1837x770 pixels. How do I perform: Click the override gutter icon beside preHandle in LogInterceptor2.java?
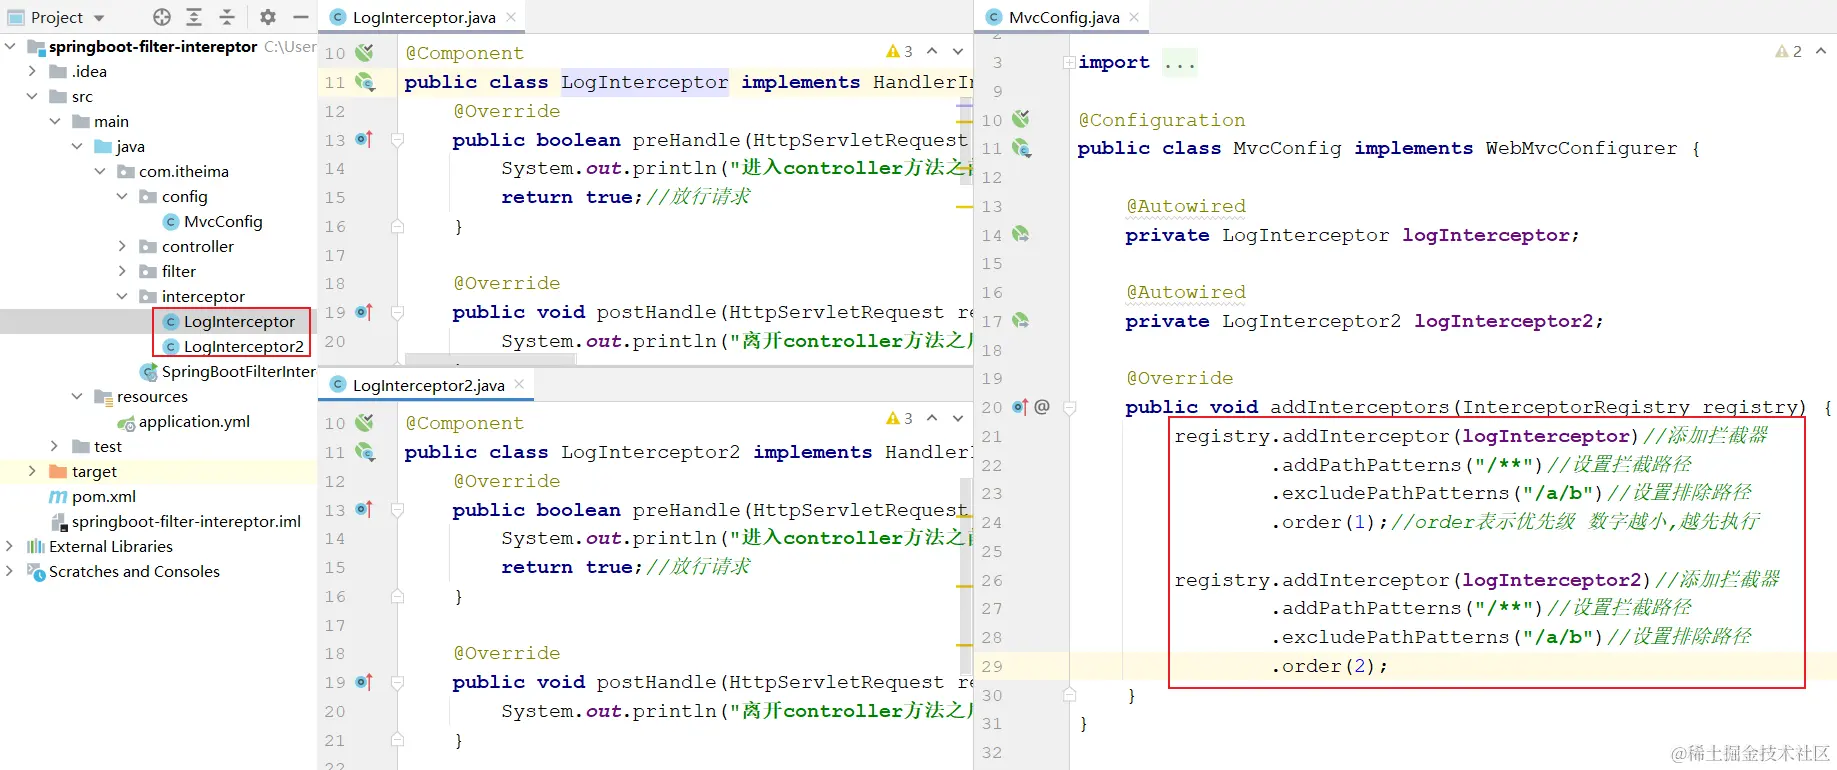point(364,510)
